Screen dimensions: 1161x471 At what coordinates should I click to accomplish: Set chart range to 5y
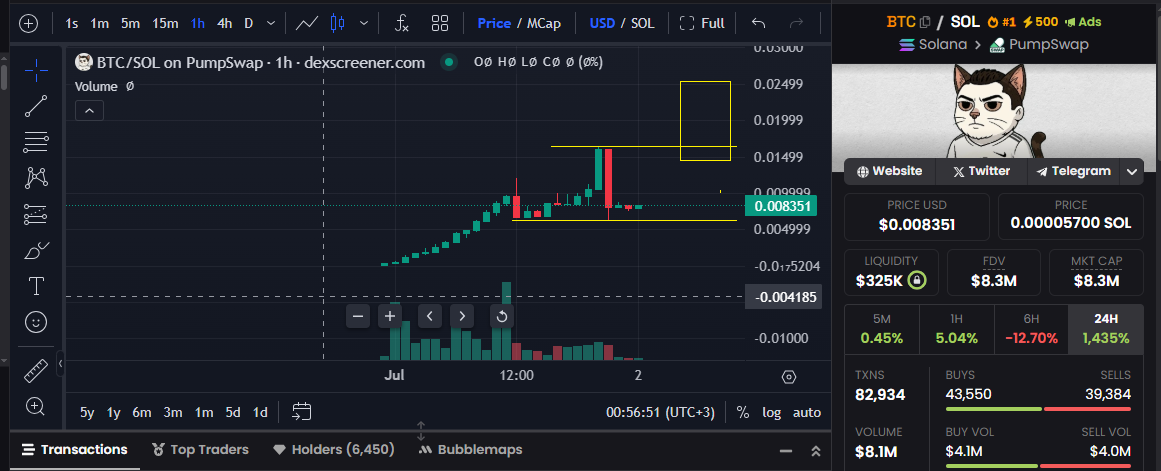coord(87,412)
